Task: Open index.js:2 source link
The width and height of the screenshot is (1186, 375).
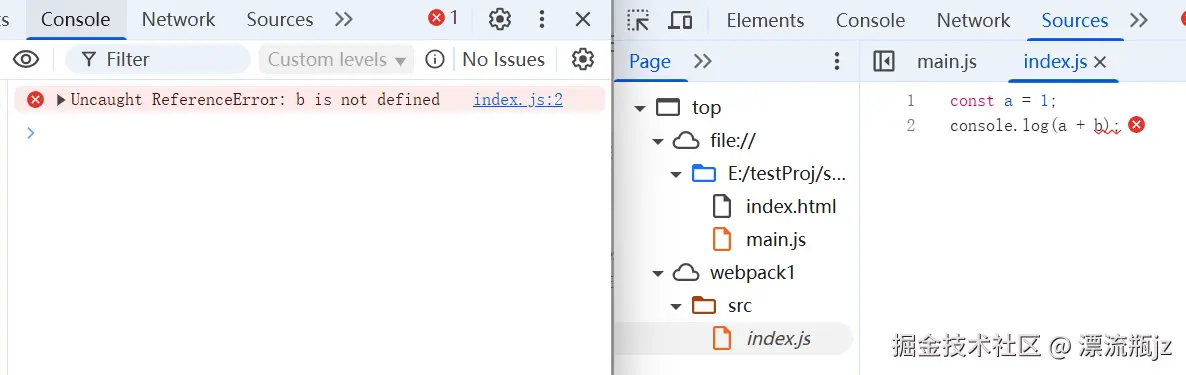Action: tap(518, 99)
